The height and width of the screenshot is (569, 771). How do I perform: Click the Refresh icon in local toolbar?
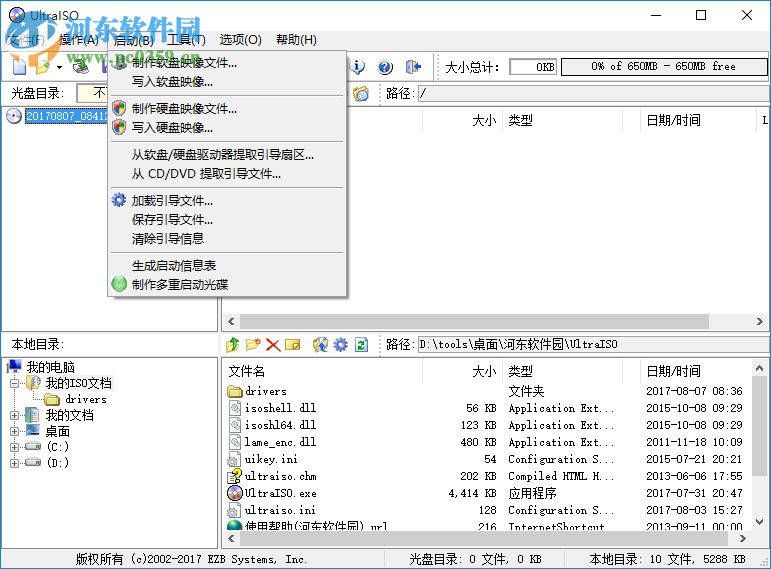pyautogui.click(x=361, y=345)
